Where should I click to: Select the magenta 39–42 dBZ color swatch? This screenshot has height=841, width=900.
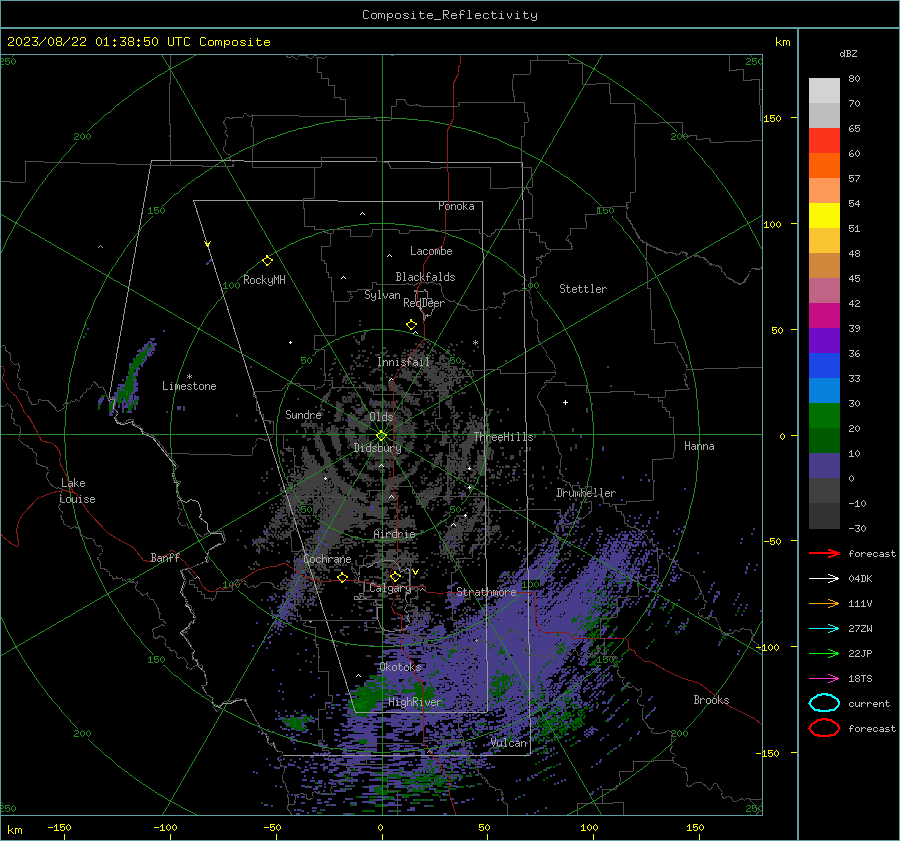coord(824,316)
